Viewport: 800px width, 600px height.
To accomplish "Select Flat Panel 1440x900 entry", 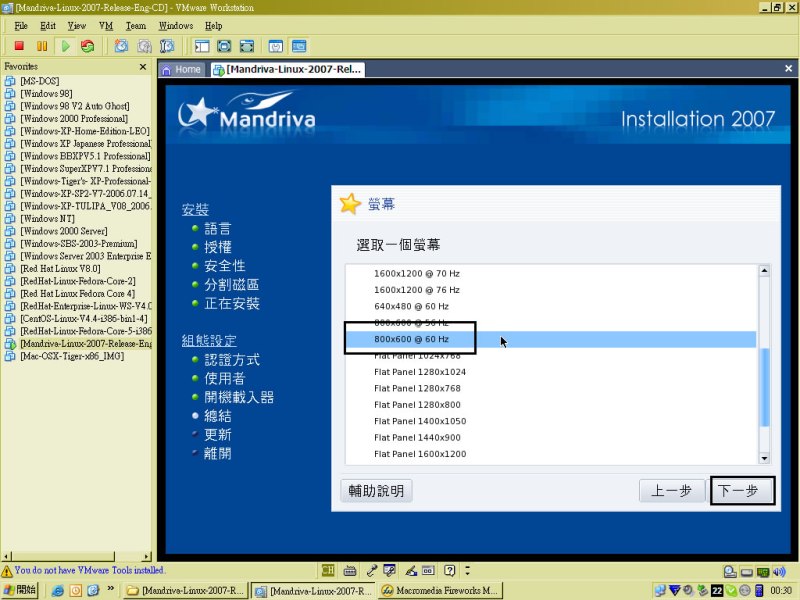I will pyautogui.click(x=551, y=437).
